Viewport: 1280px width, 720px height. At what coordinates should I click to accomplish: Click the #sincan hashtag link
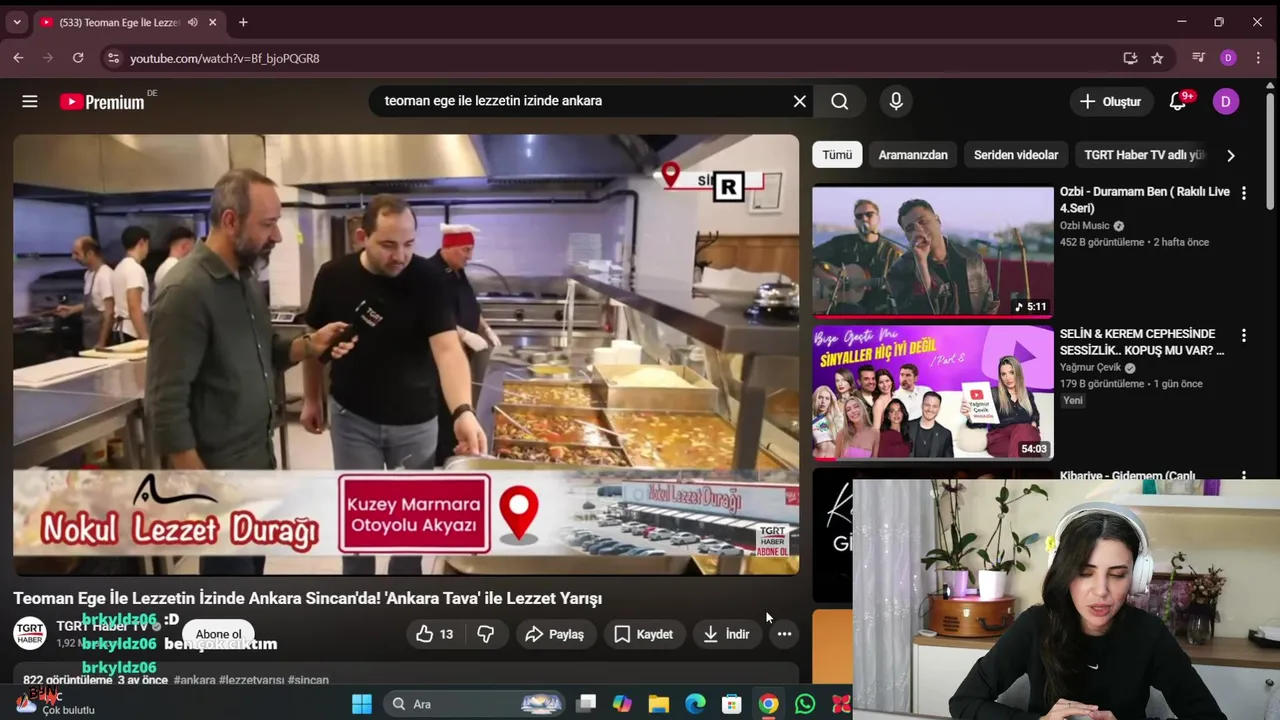(308, 680)
